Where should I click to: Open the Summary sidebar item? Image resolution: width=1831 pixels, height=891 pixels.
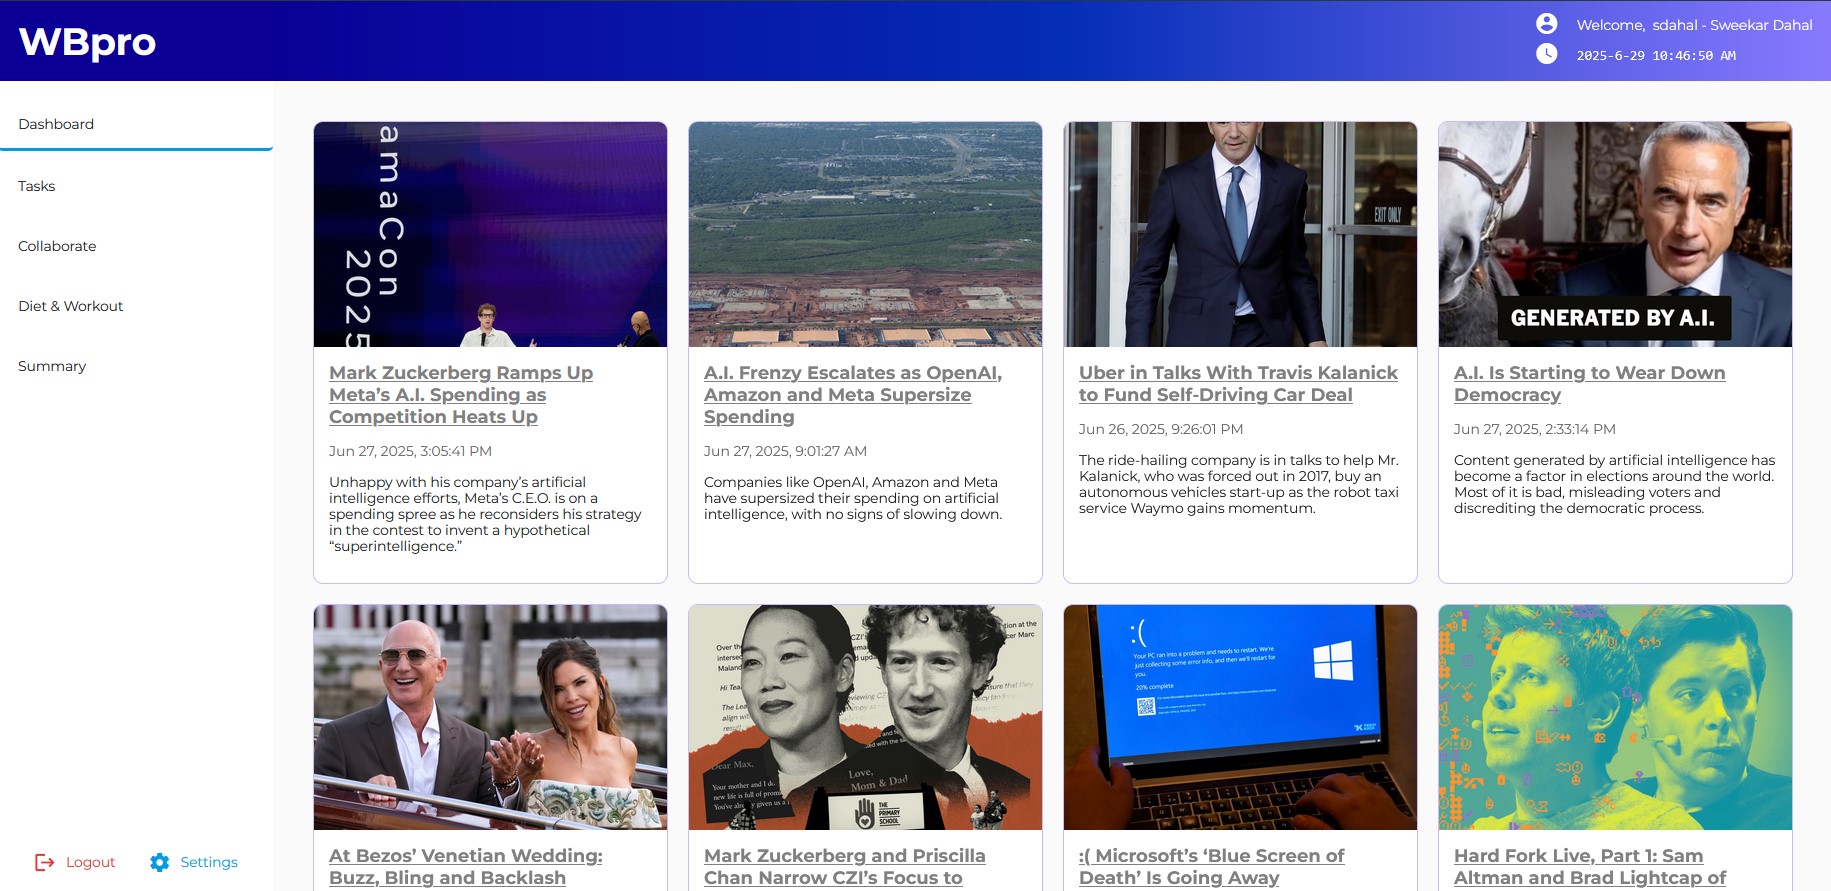[x=52, y=366]
